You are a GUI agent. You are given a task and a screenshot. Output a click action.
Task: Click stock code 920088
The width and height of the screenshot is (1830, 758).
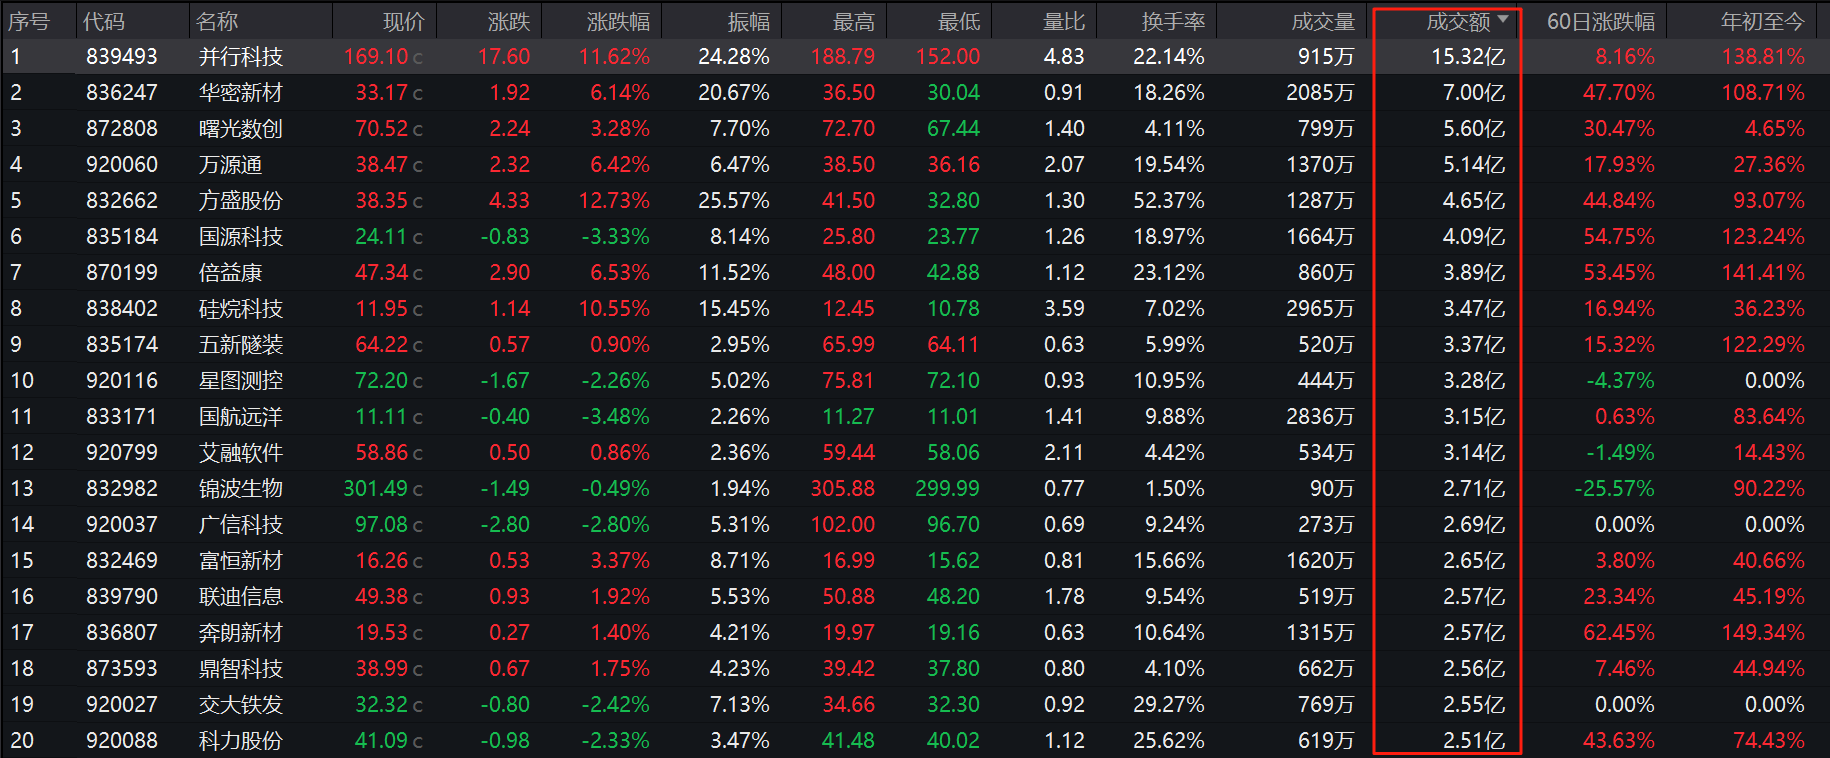pyautogui.click(x=122, y=741)
